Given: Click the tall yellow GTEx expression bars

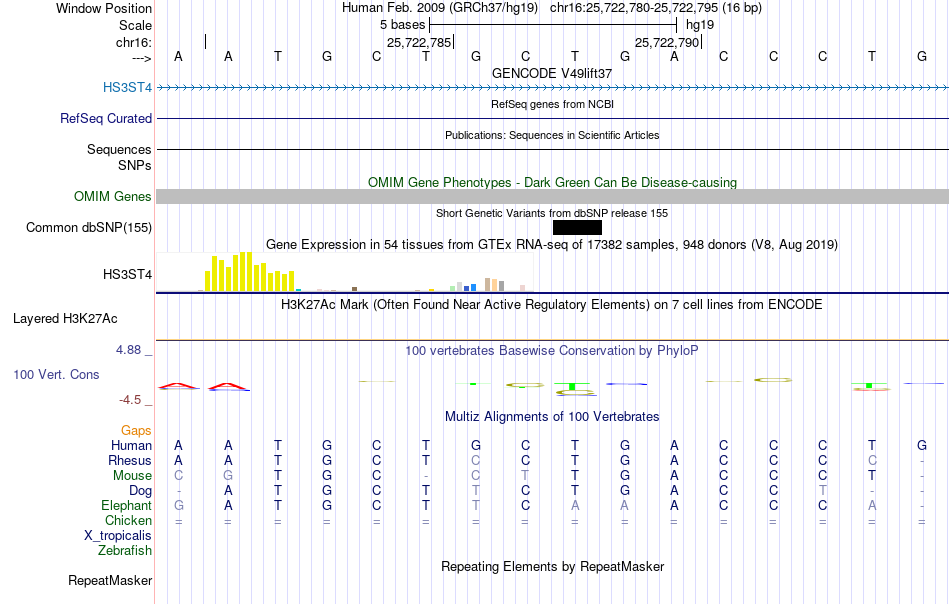Looking at the screenshot, I should [250, 271].
